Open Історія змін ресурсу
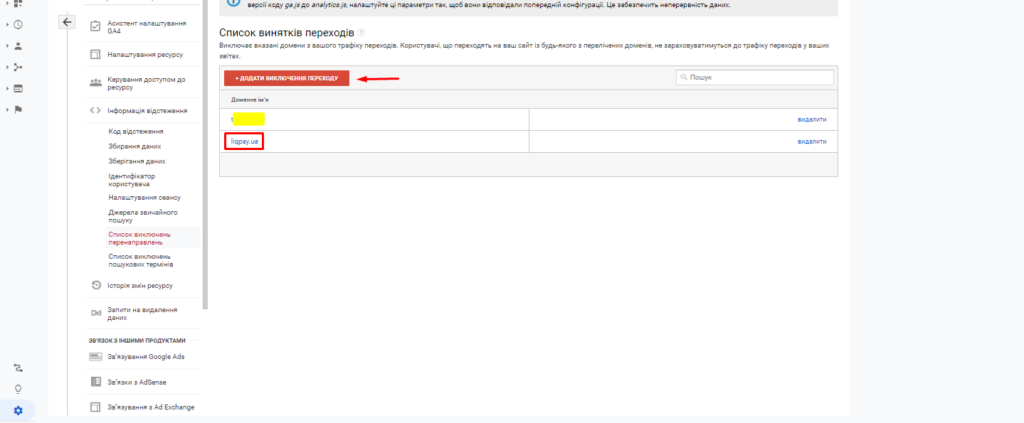This screenshot has width=1024, height=423. tap(140, 285)
